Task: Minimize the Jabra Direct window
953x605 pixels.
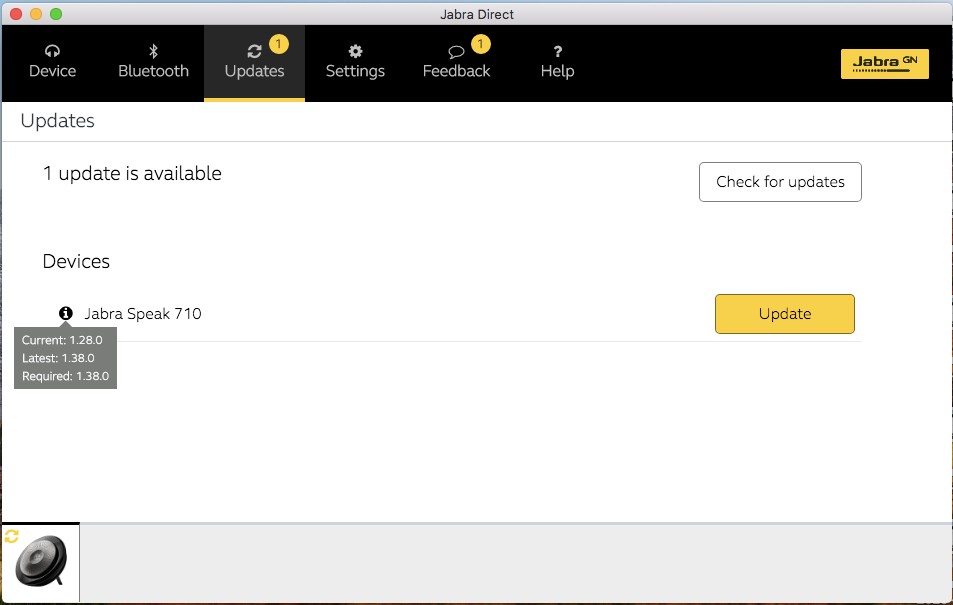Action: [36, 14]
